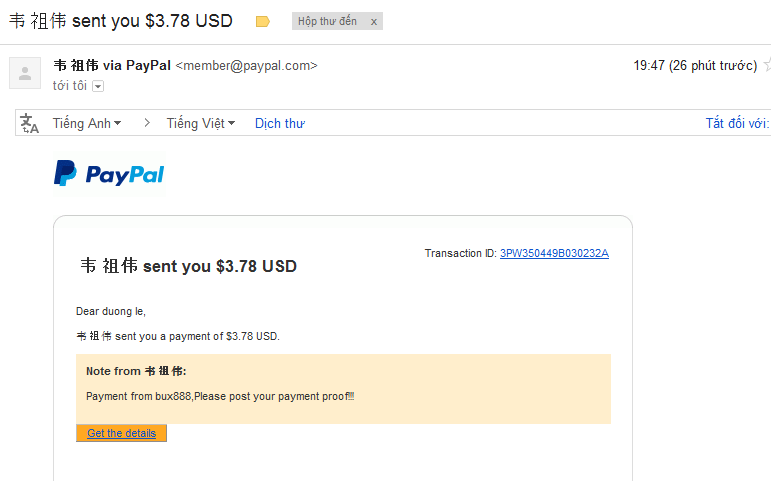Click the translate icon in translation bar

tap(29, 123)
